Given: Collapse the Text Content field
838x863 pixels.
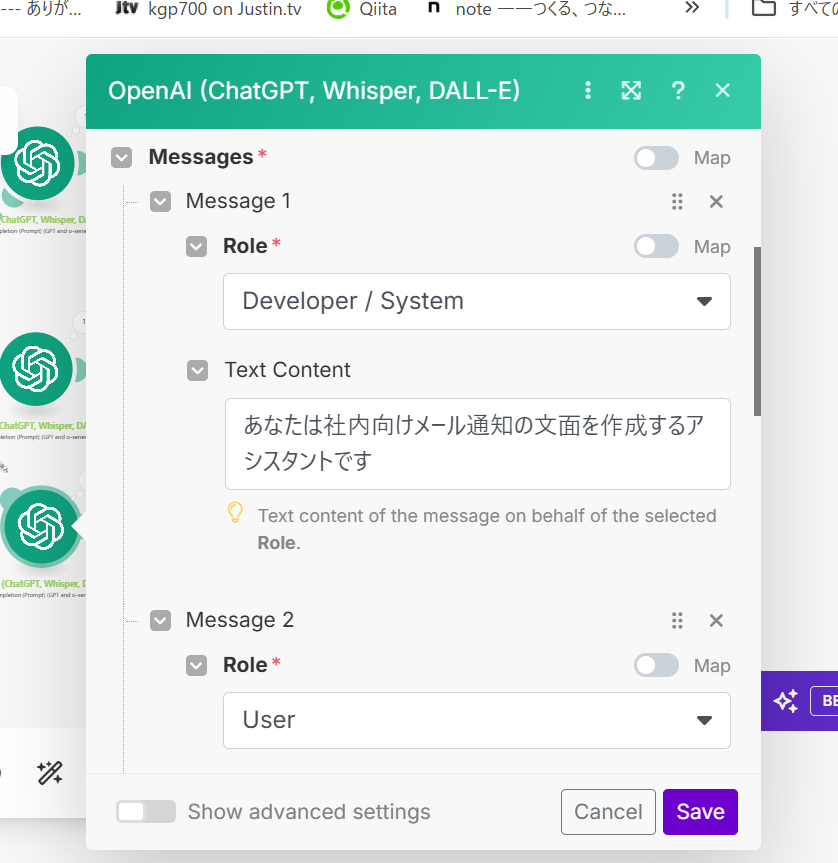Looking at the screenshot, I should click(198, 370).
